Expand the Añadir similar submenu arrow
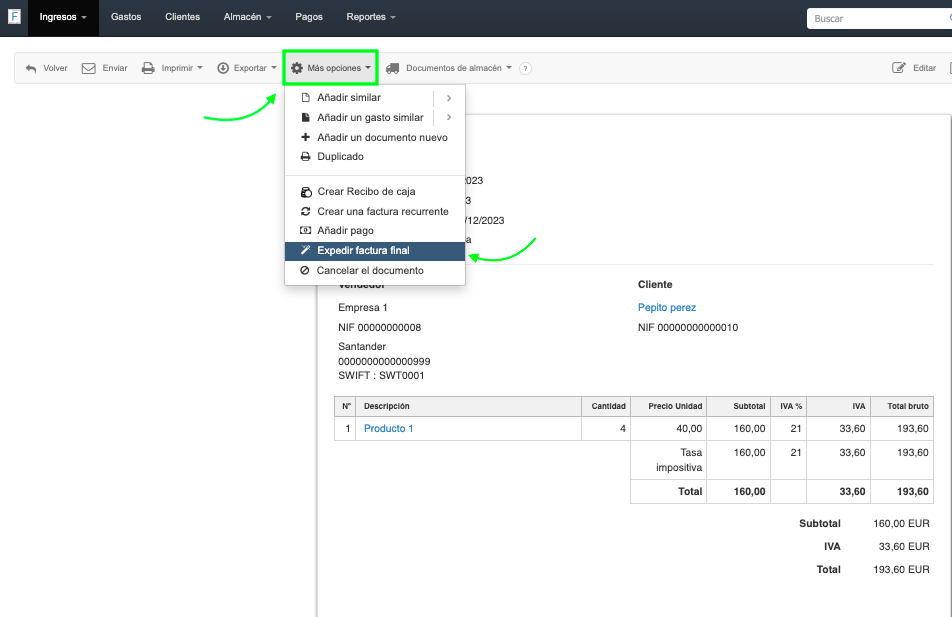The width and height of the screenshot is (952, 617). tap(449, 98)
